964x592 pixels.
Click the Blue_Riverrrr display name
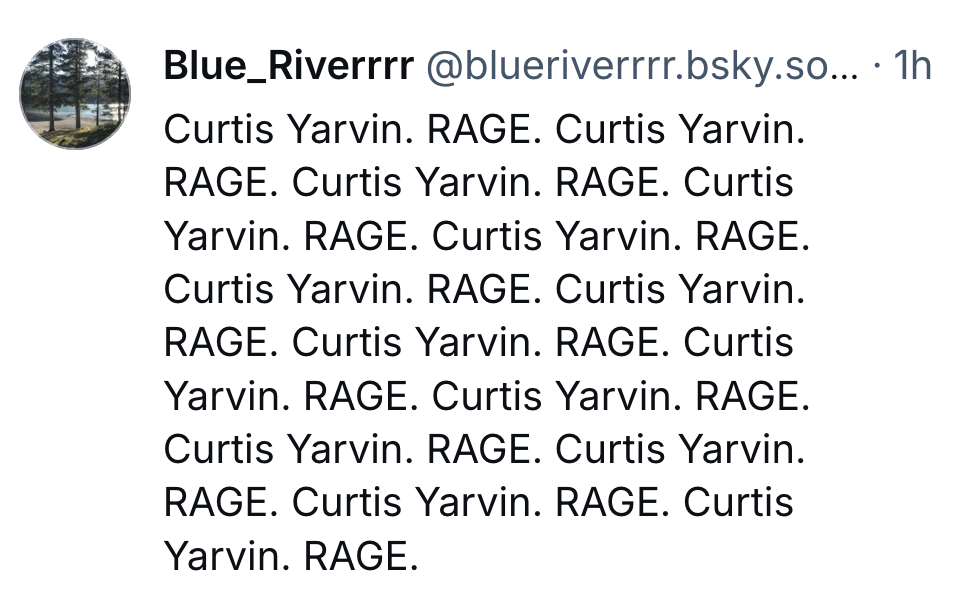288,66
